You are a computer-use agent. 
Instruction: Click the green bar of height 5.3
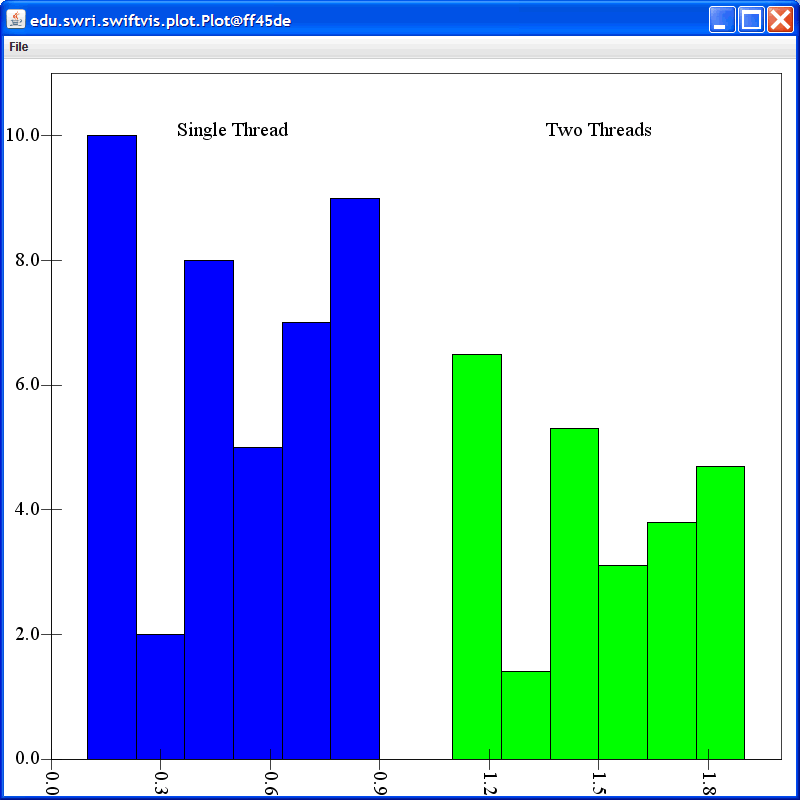click(574, 594)
